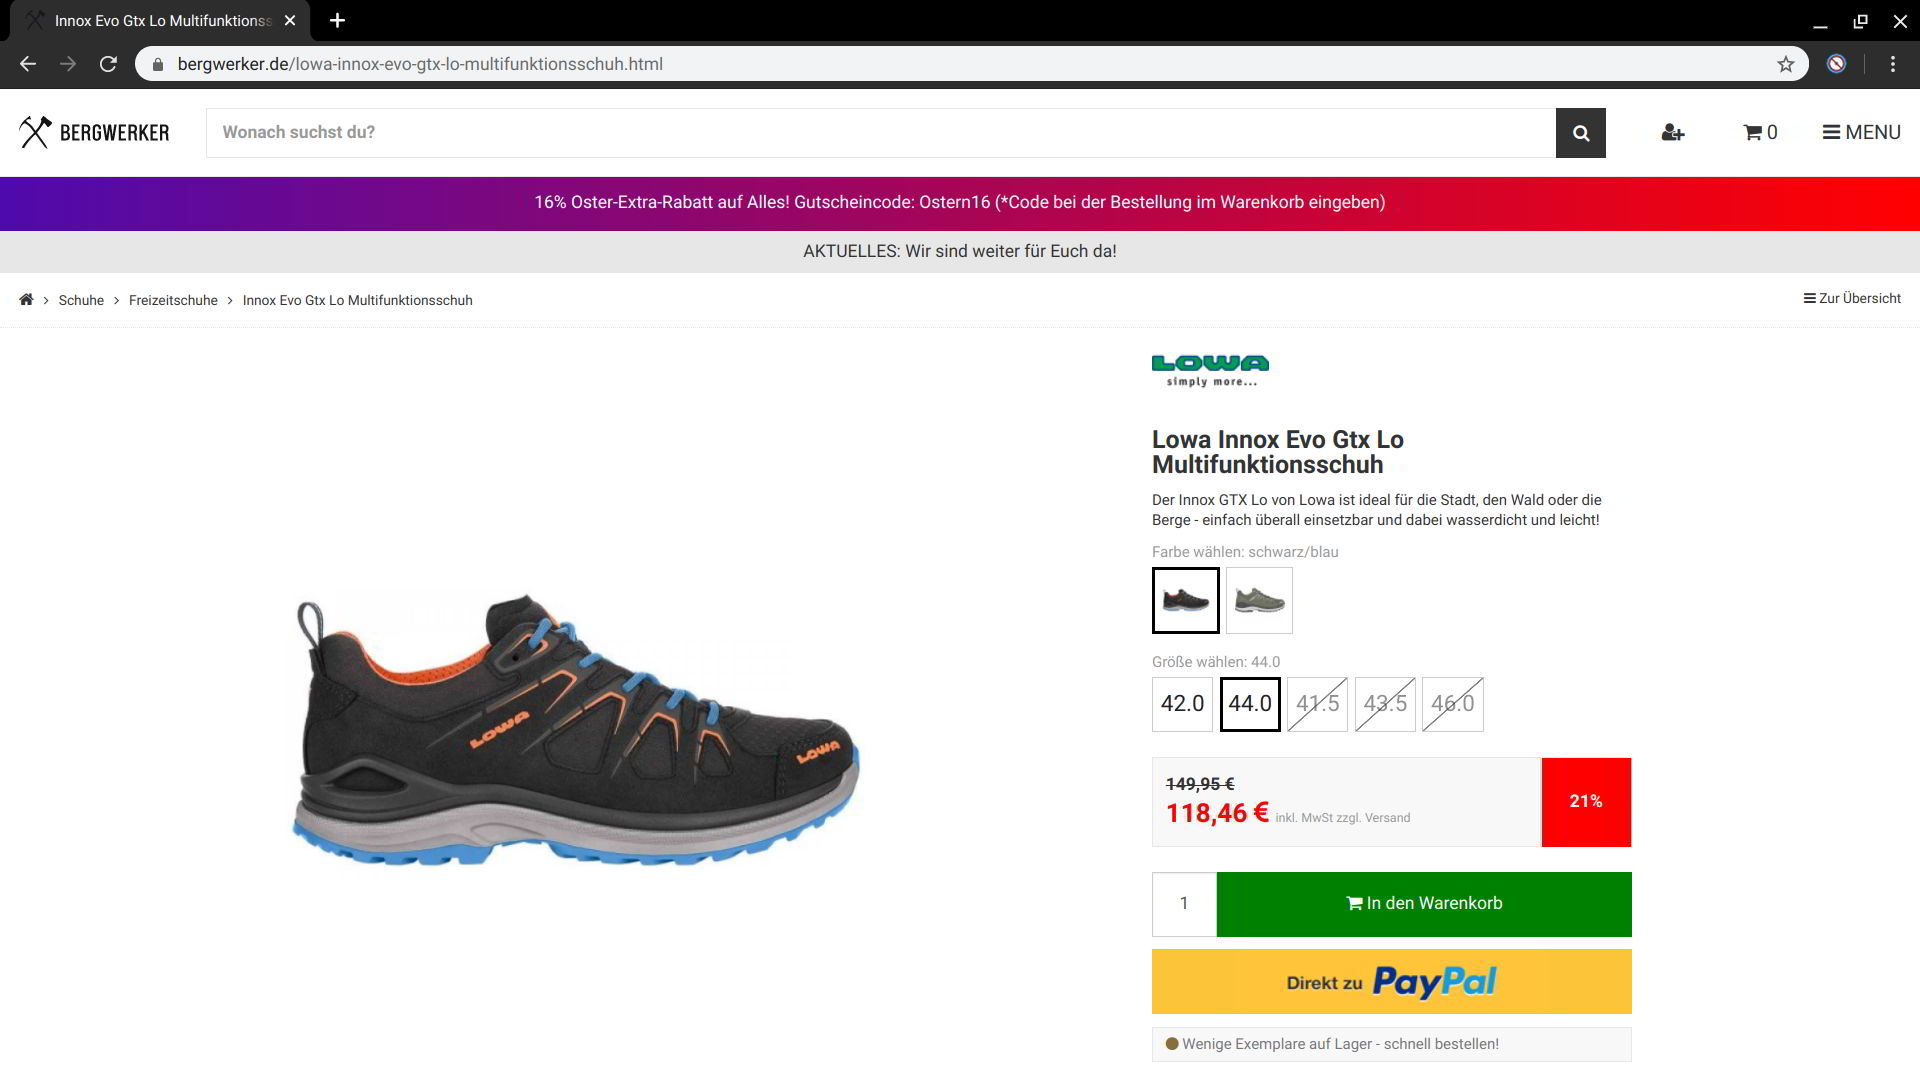This screenshot has width=1920, height=1080.
Task: Go to home via breadcrumb house icon
Action: (x=26, y=300)
